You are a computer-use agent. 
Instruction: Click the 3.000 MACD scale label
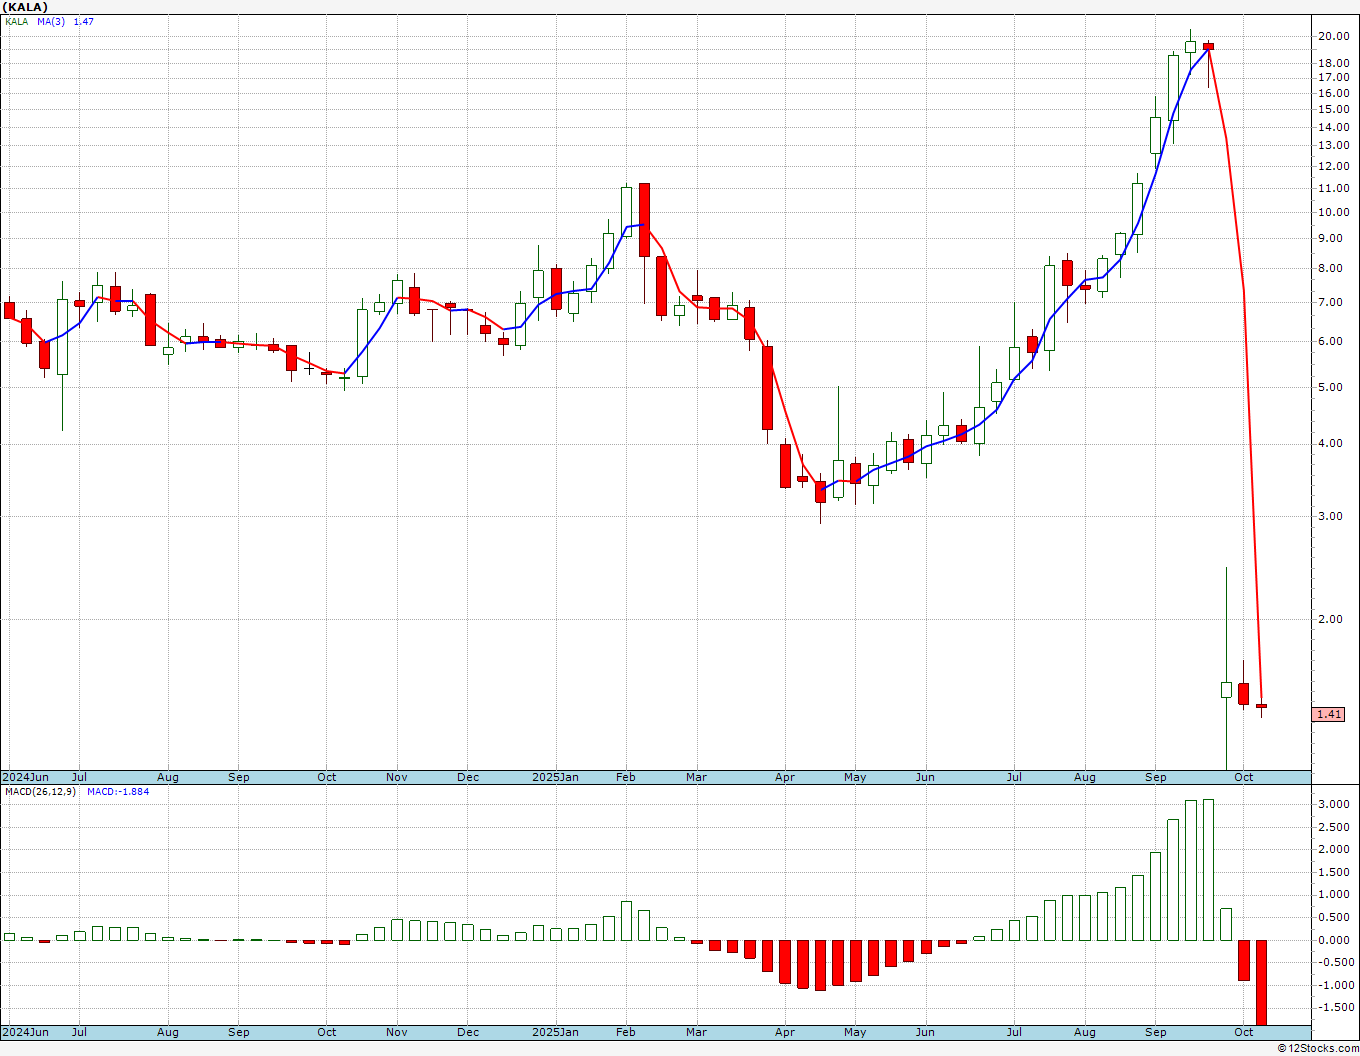[1332, 804]
